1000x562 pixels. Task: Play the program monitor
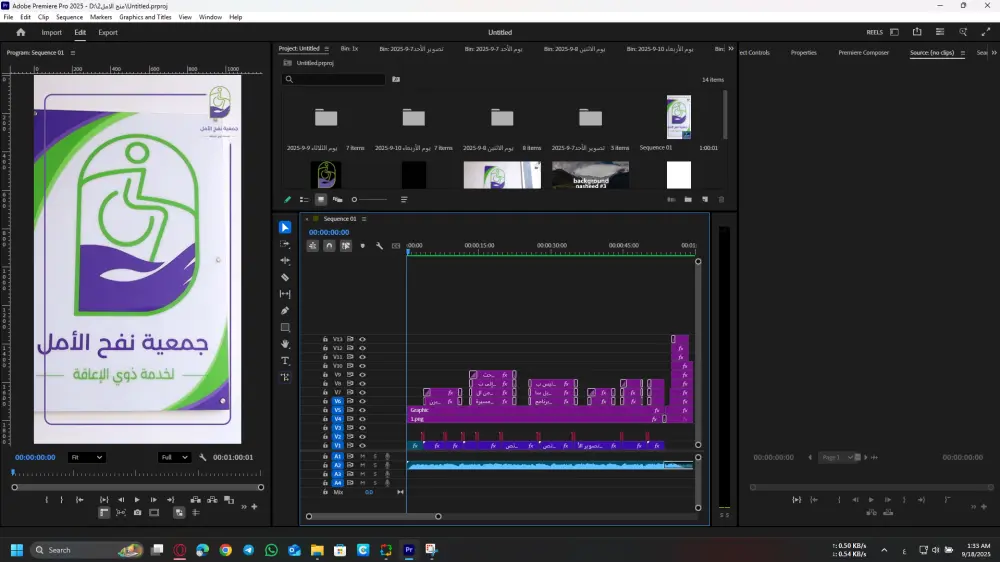[137, 499]
